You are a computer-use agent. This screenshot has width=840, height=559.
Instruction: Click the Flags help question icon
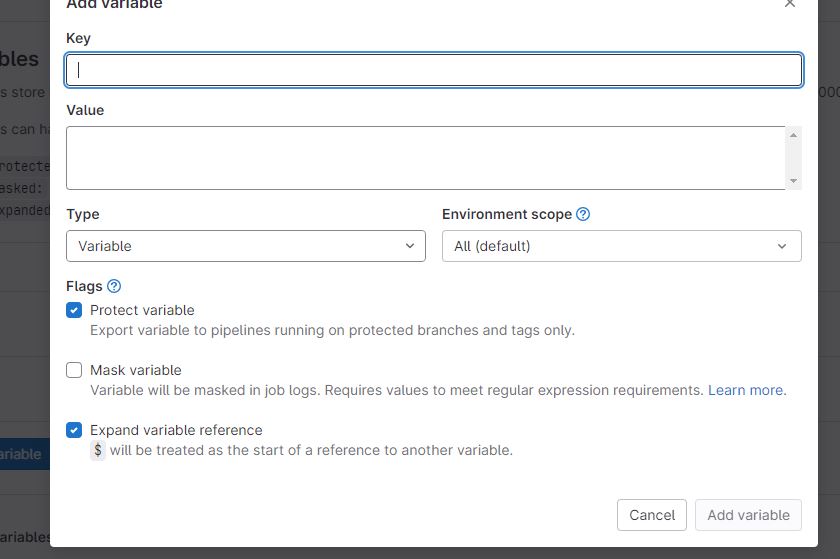(x=114, y=286)
